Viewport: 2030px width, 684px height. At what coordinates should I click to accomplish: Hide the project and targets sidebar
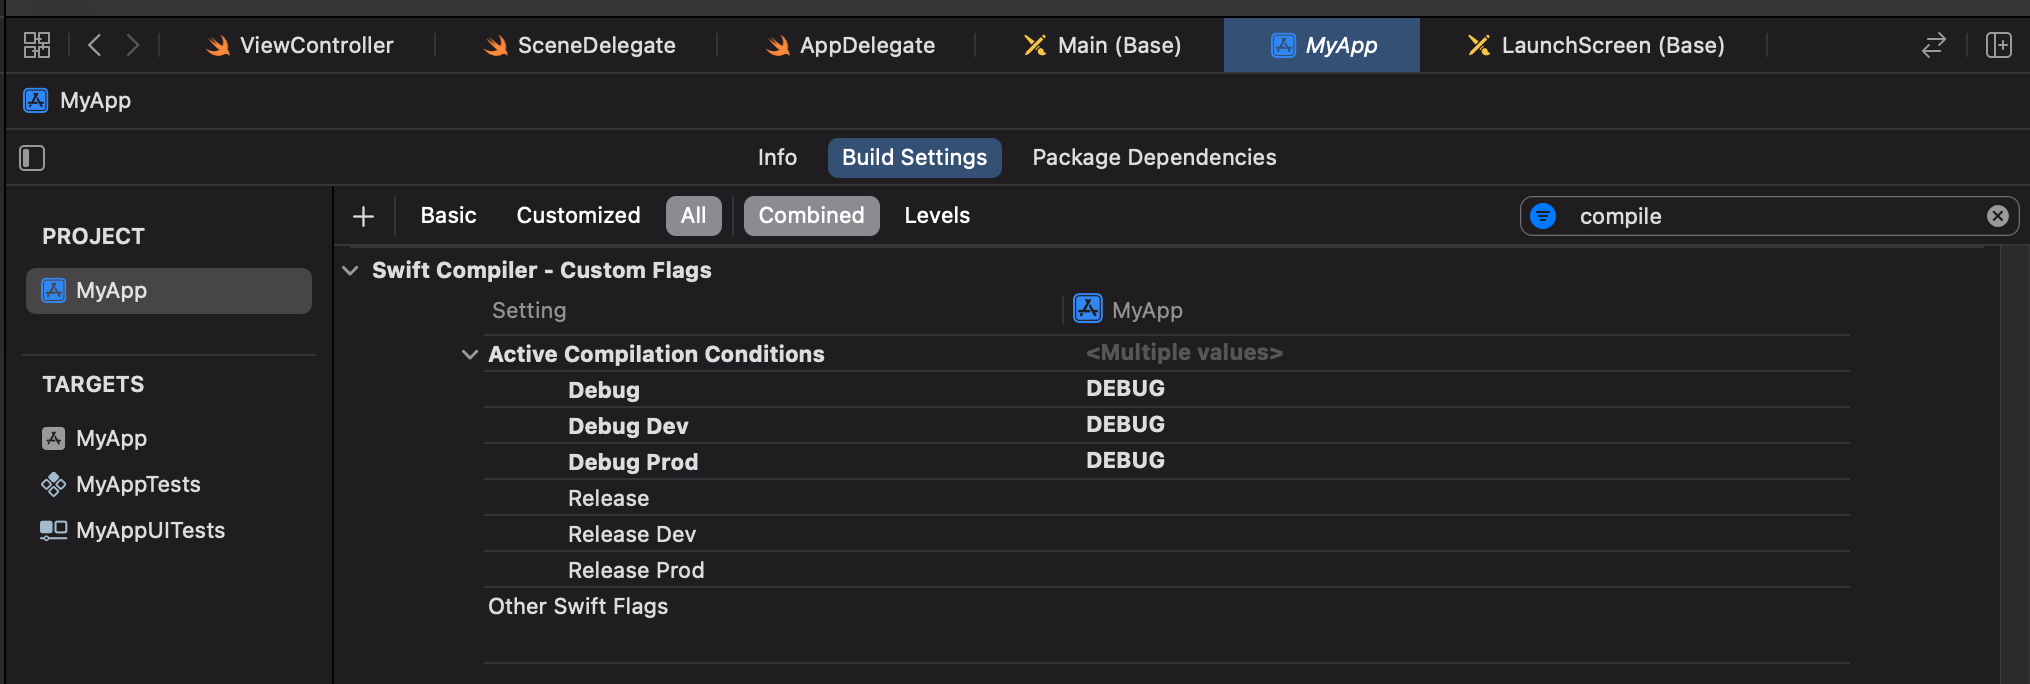(32, 158)
